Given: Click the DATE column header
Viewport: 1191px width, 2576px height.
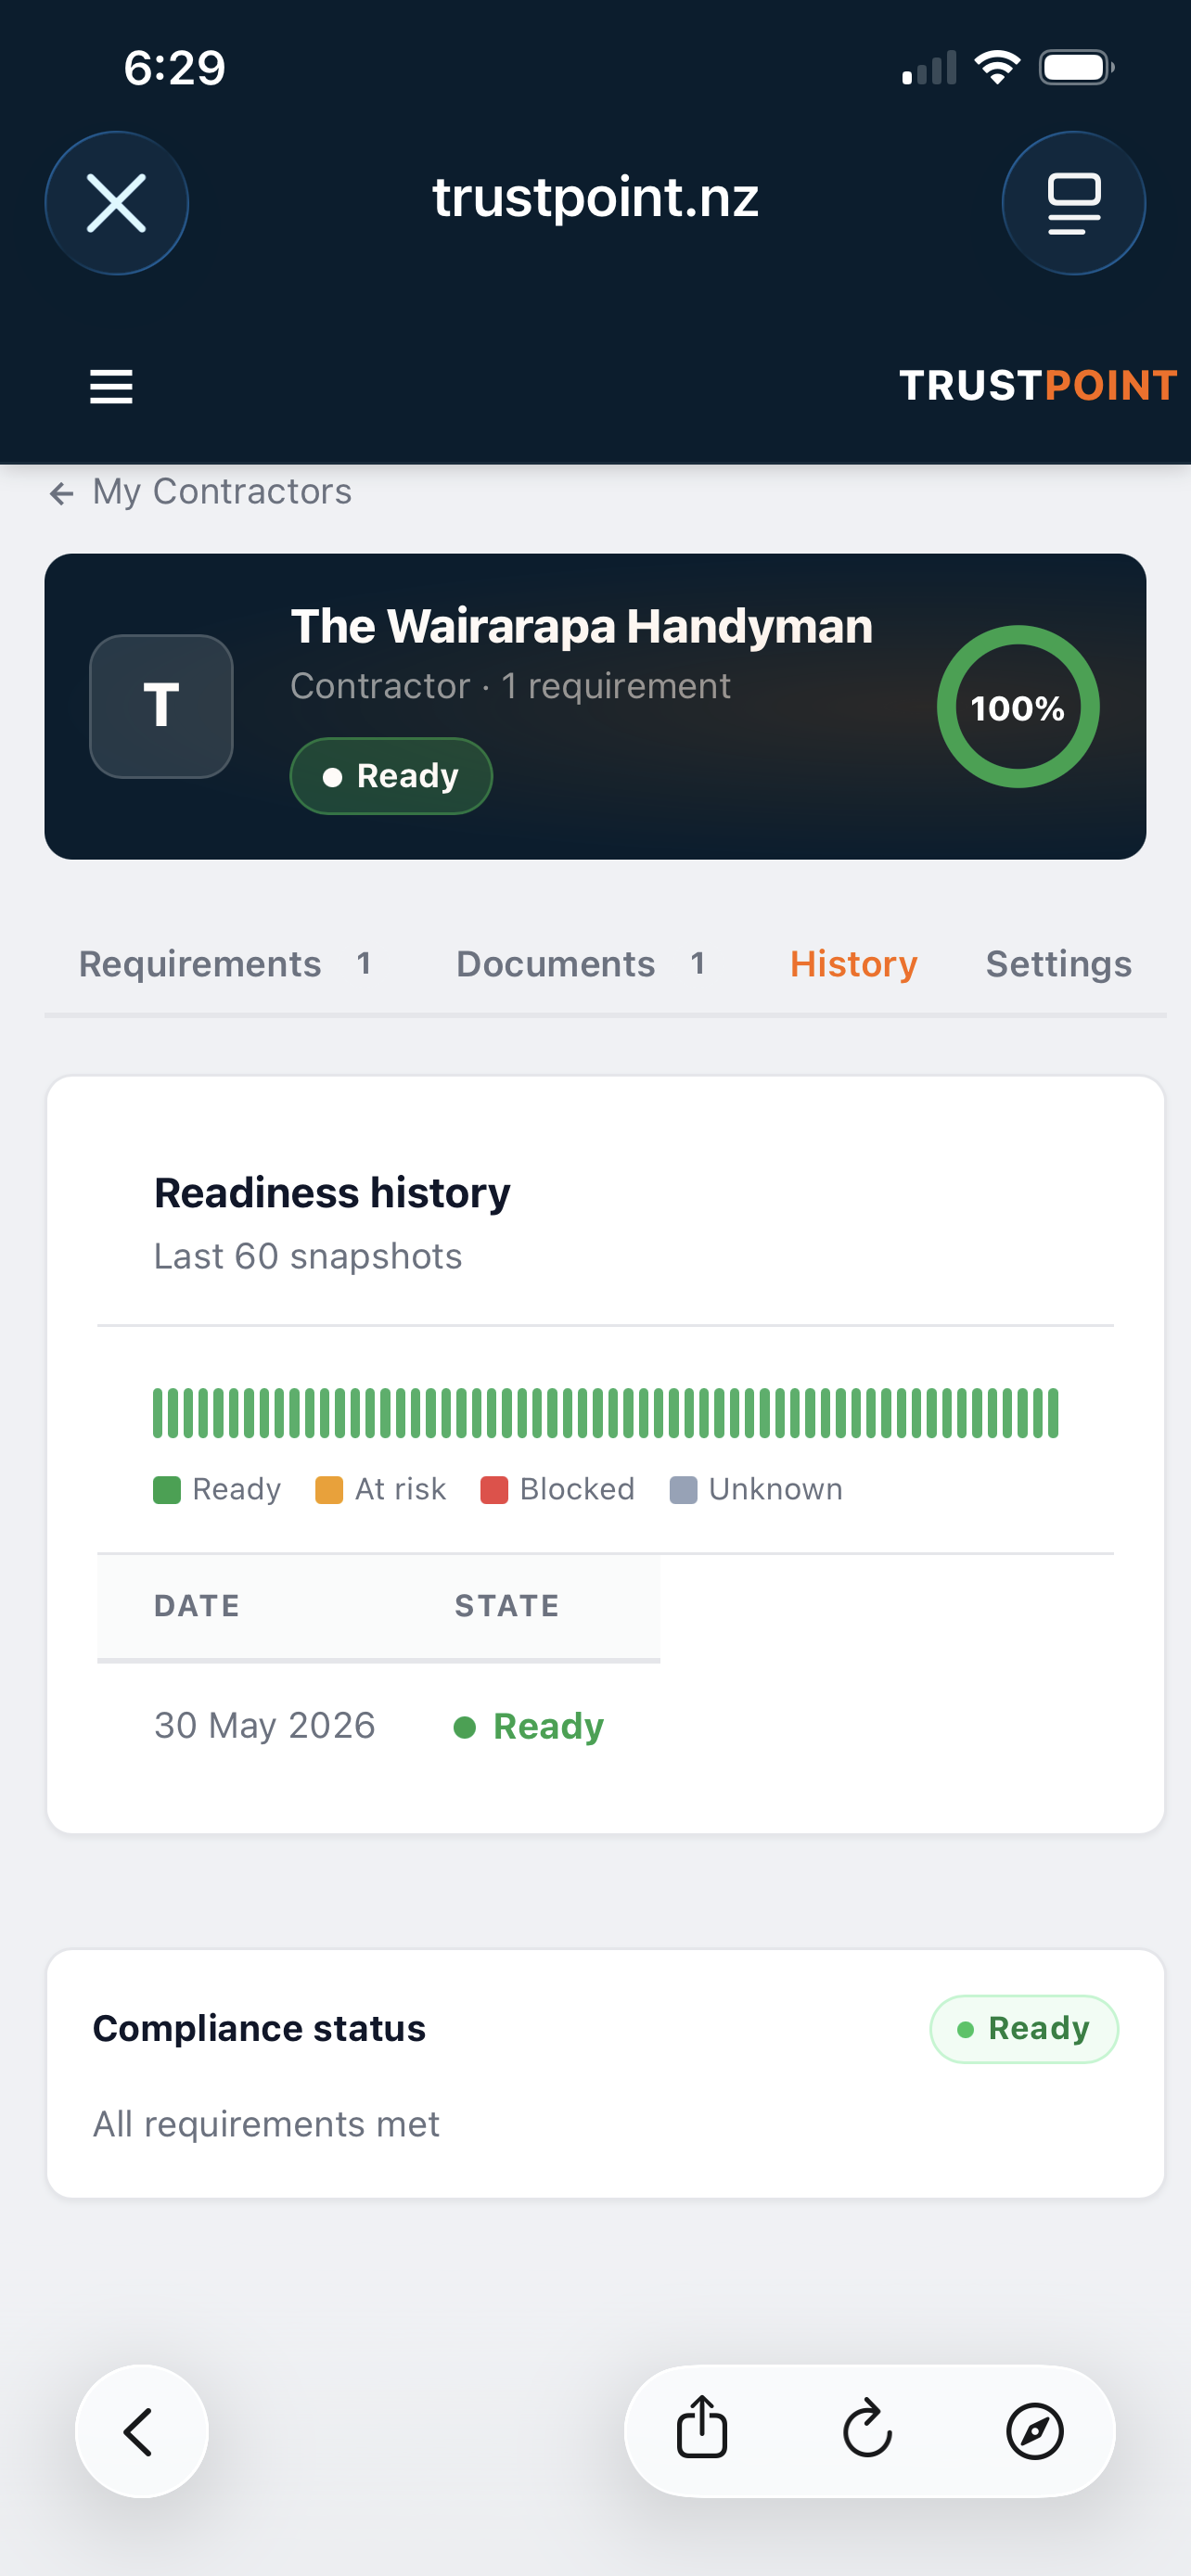Looking at the screenshot, I should 197,1606.
